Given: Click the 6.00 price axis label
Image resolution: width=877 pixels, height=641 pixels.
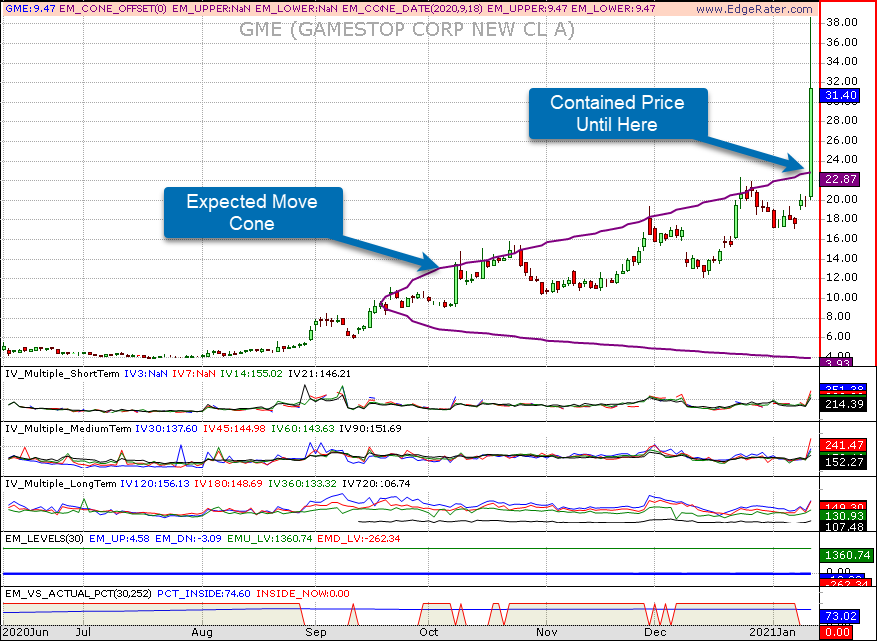Looking at the screenshot, I should point(838,336).
